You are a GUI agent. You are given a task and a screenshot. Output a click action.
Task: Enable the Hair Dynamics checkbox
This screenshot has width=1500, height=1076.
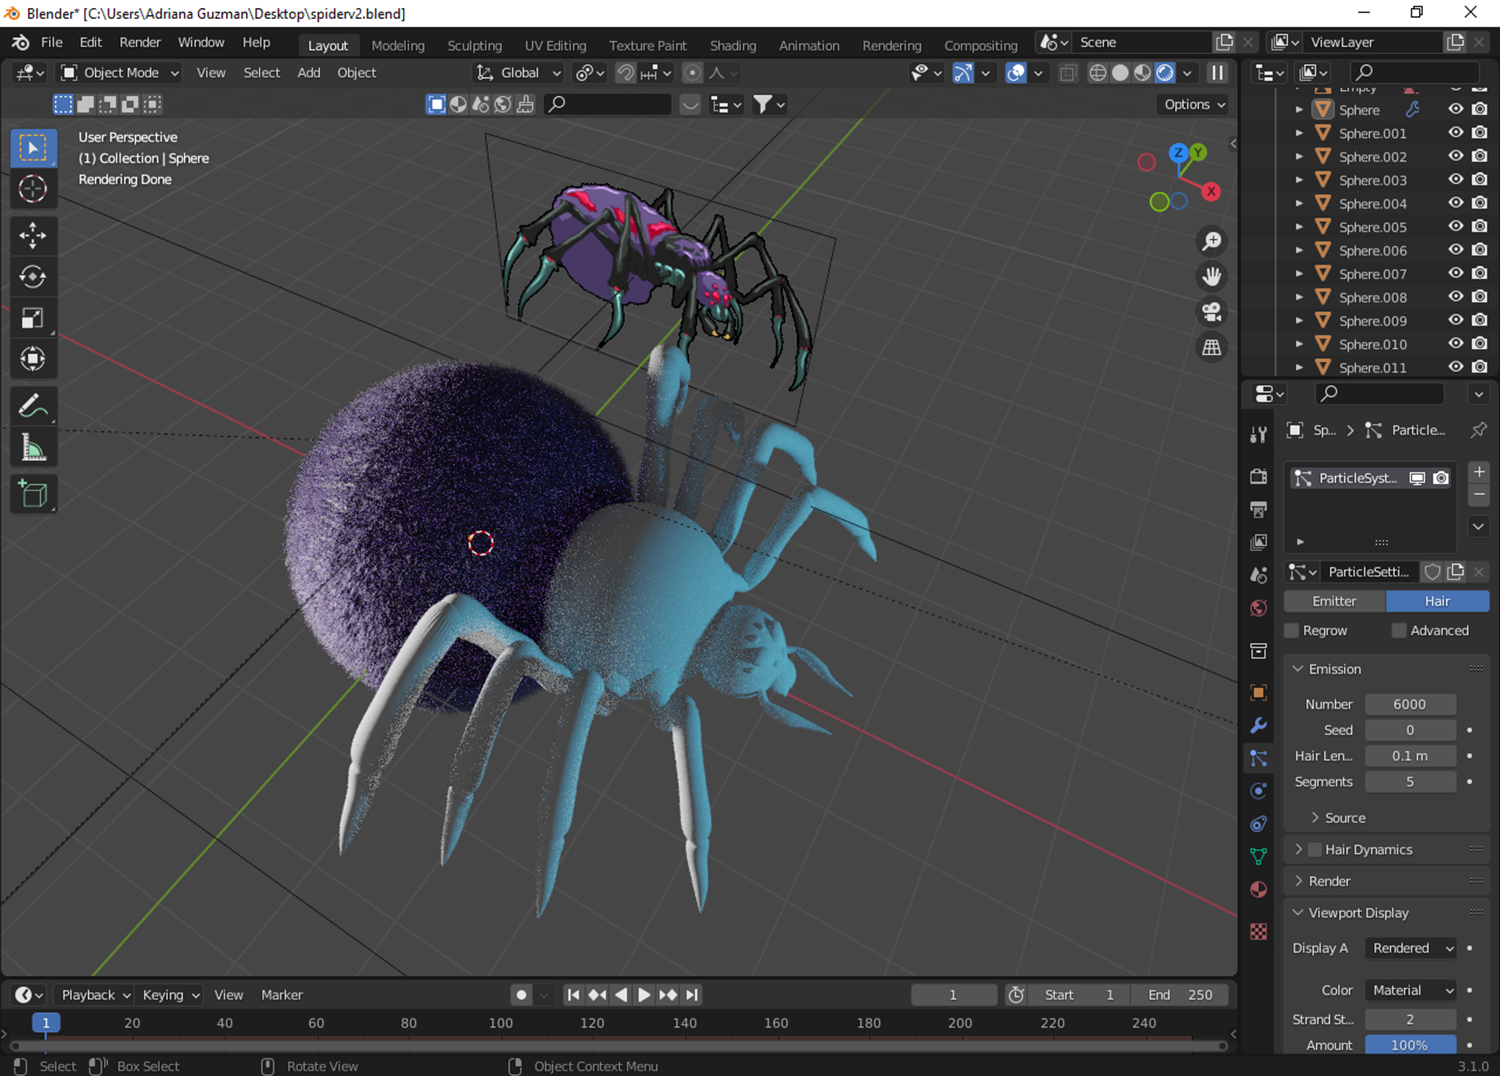[x=1315, y=850]
